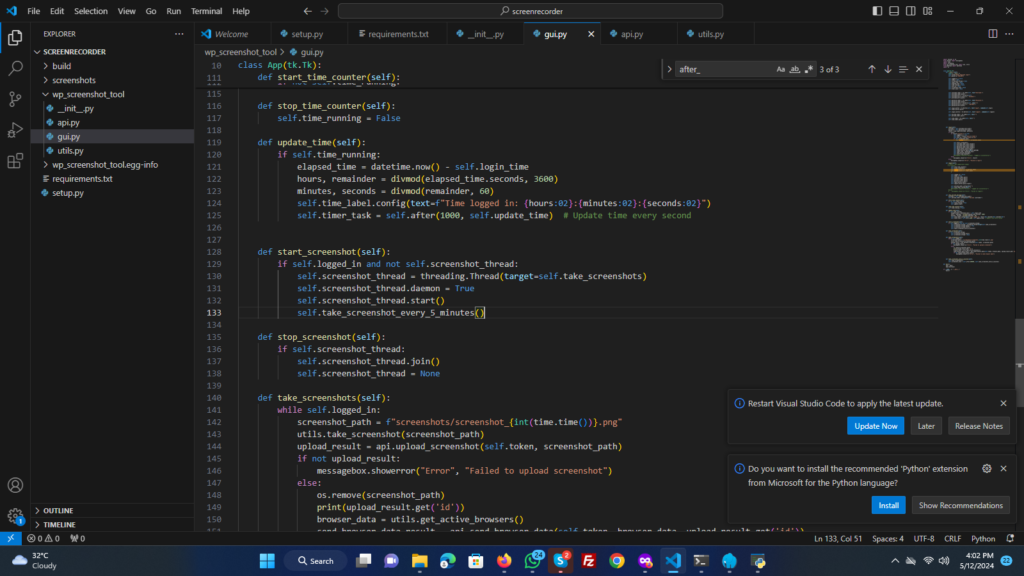
Task: Expand the build folder
Action: [x=61, y=66]
